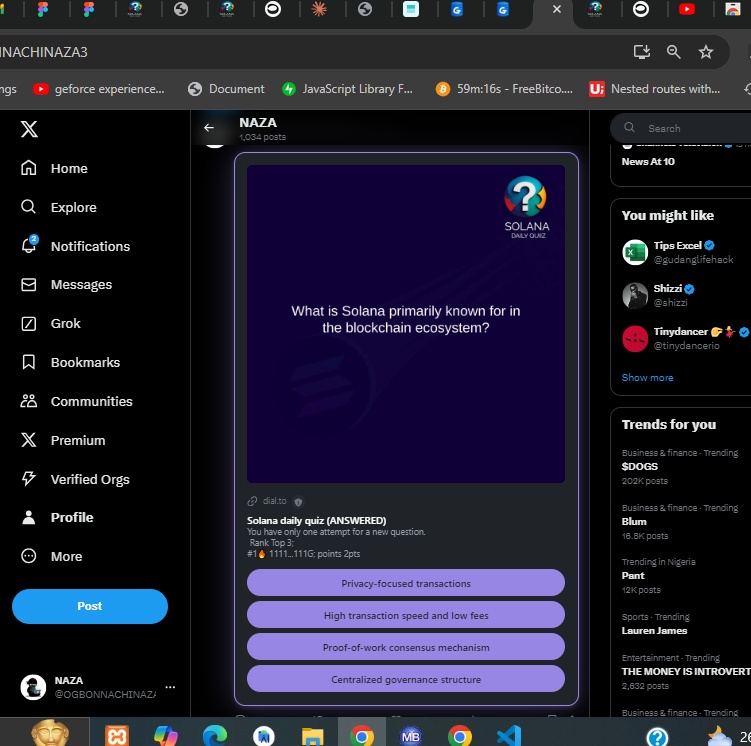
Task: Click the Solana quiz image
Action: pyautogui.click(x=406, y=324)
